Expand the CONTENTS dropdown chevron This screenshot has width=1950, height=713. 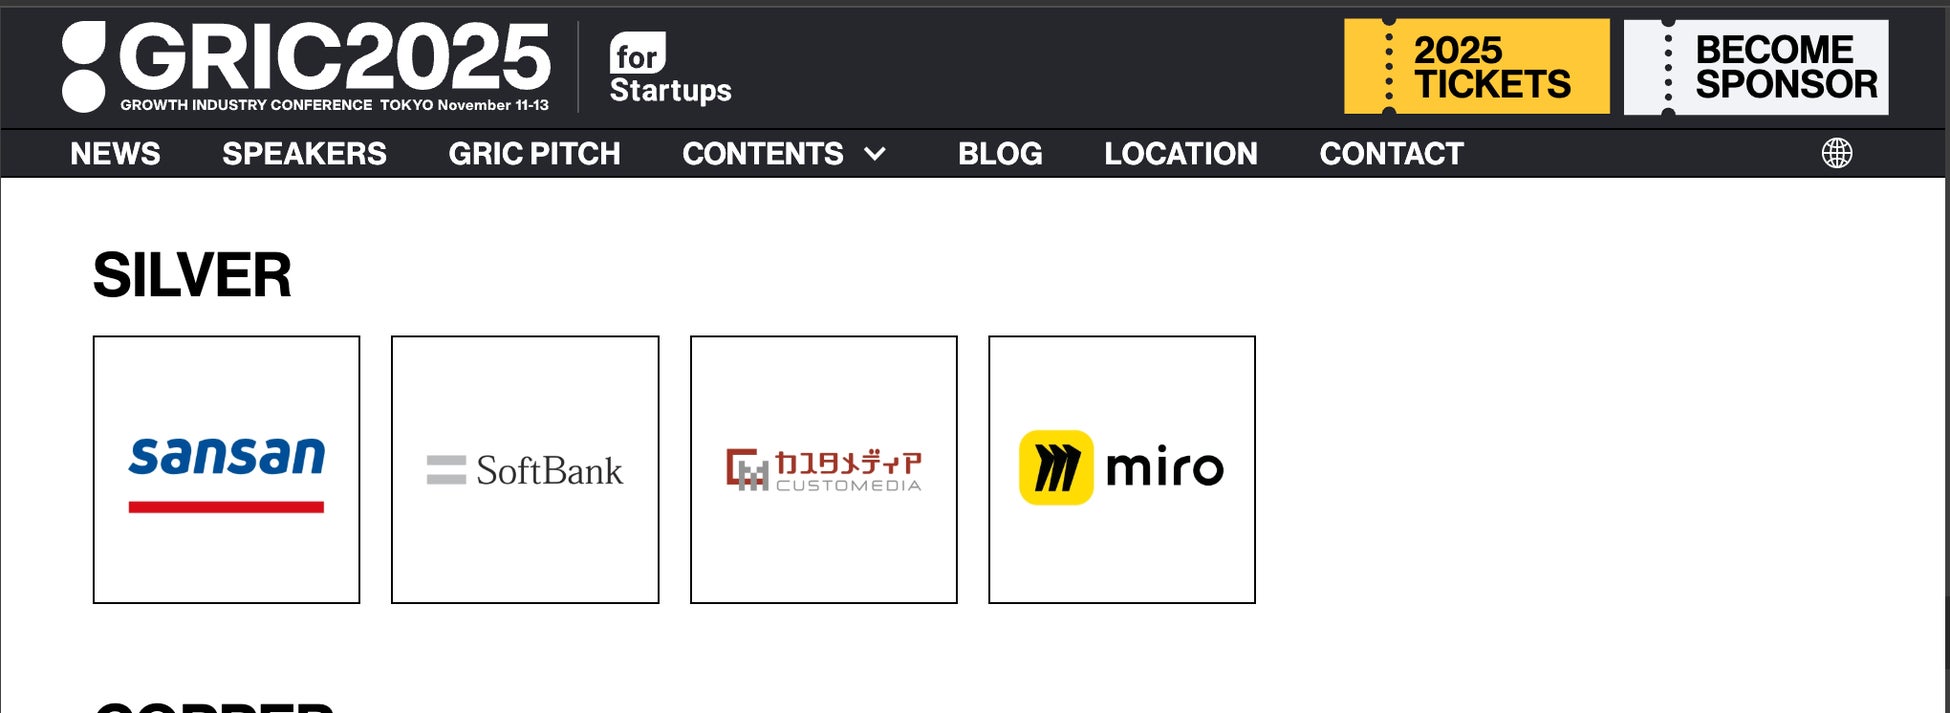(875, 154)
